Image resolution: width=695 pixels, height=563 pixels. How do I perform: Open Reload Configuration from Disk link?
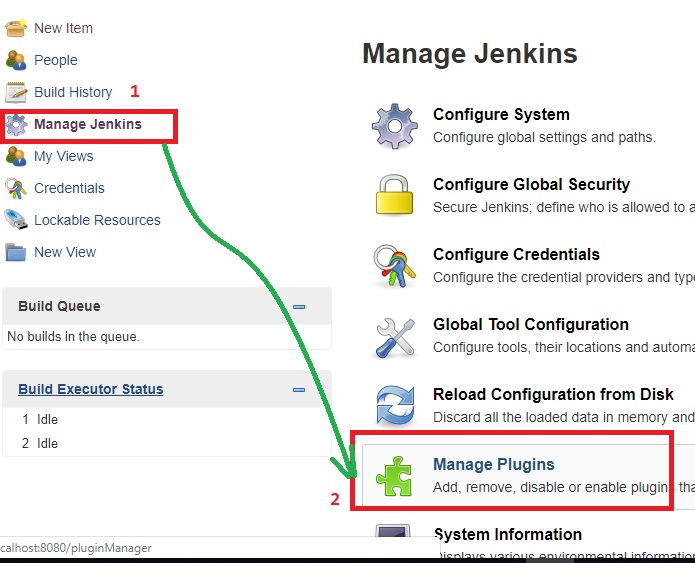(x=553, y=395)
